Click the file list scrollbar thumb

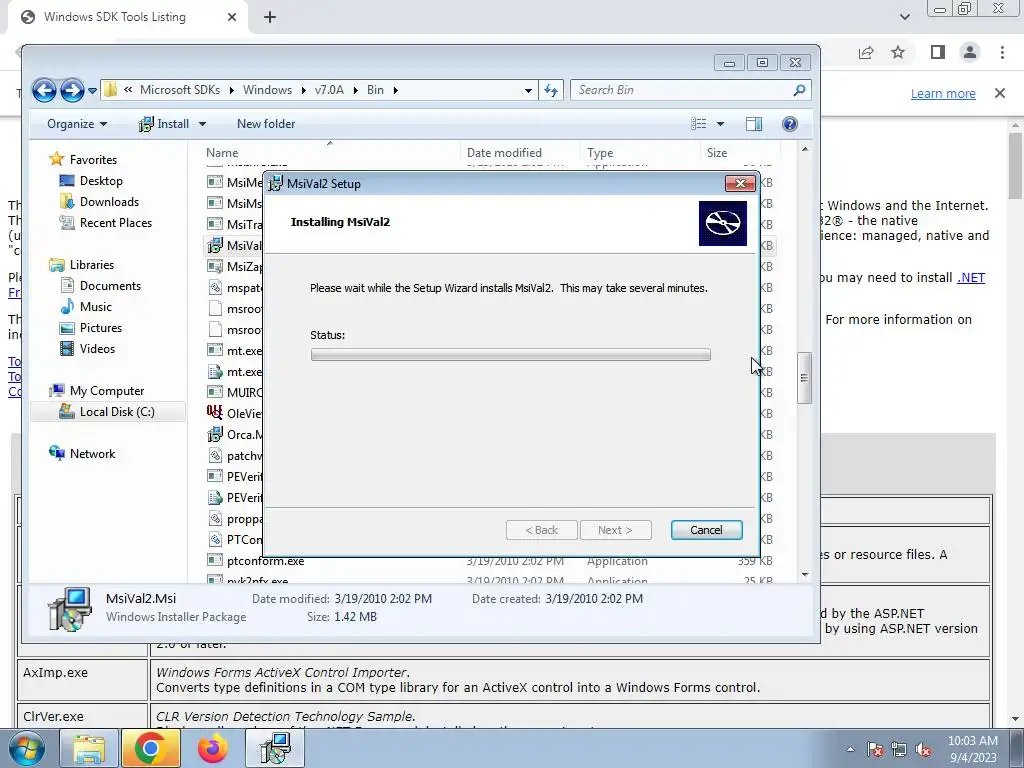pyautogui.click(x=805, y=377)
